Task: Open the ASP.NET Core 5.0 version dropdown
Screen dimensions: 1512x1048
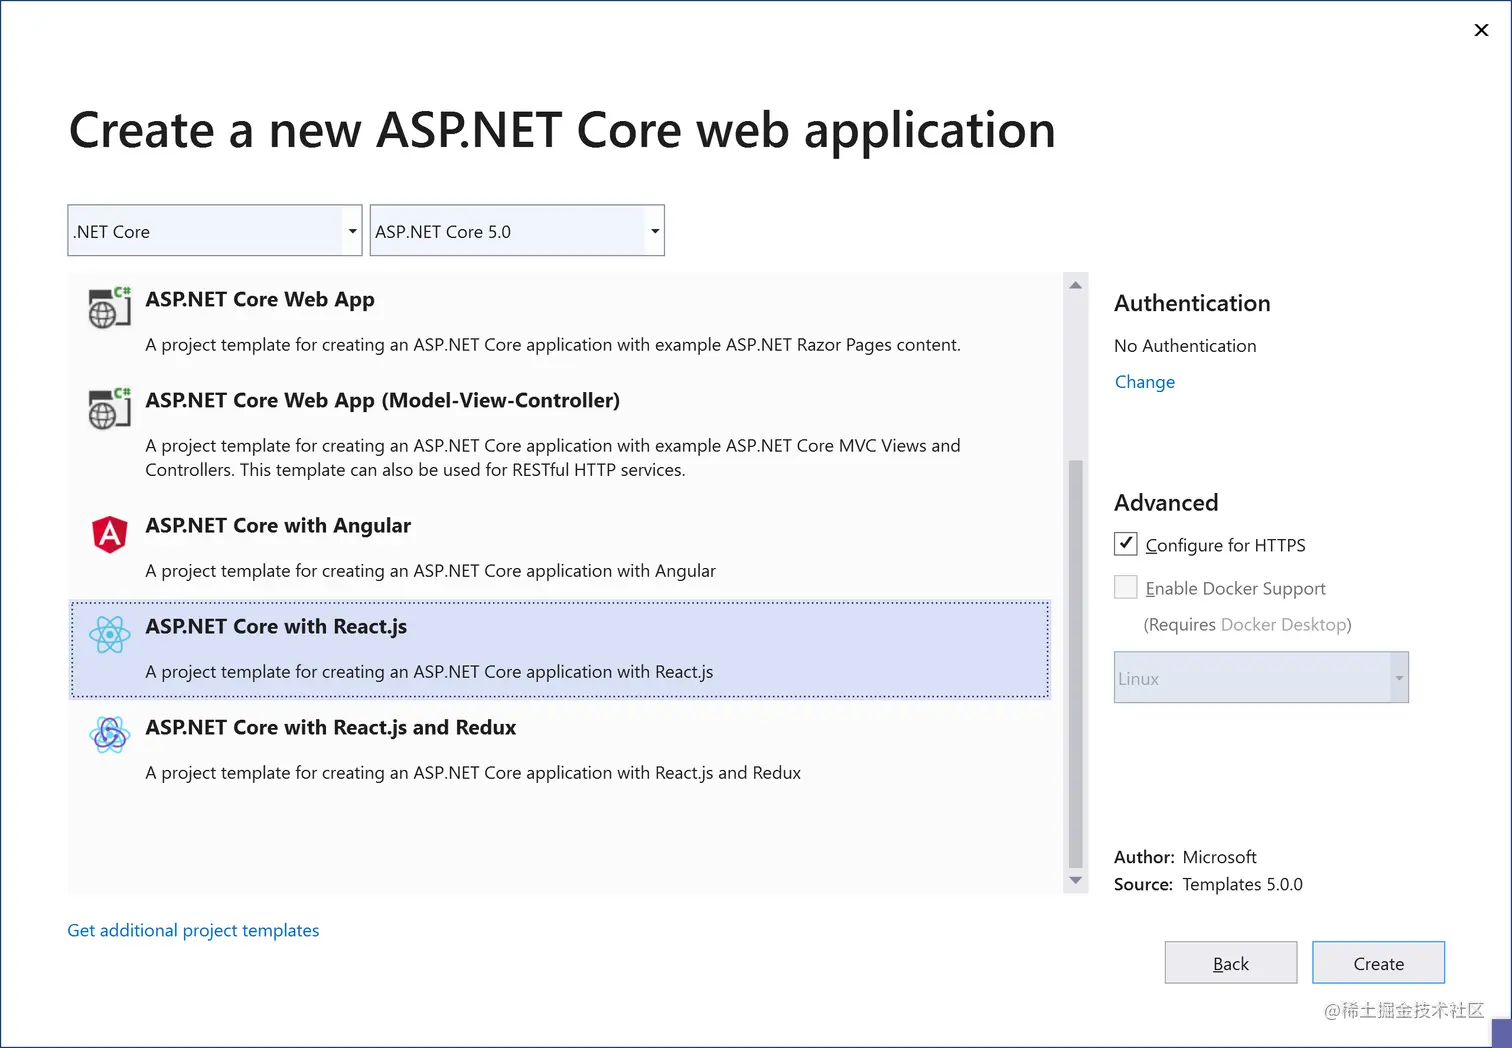Action: [654, 230]
